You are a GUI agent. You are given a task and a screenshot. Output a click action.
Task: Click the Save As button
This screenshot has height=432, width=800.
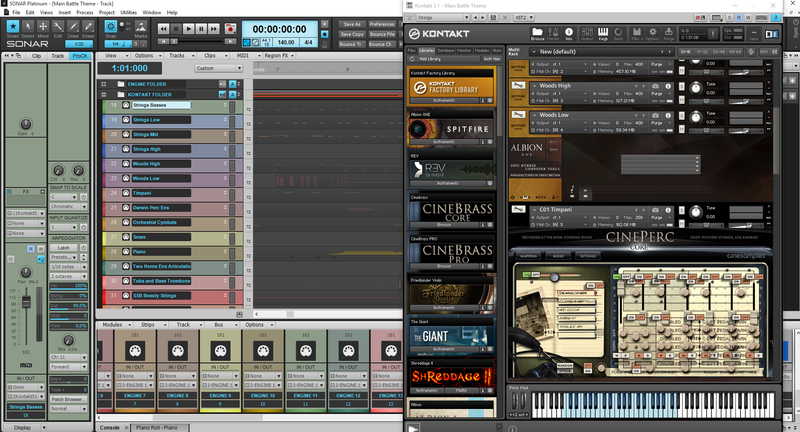(x=352, y=22)
